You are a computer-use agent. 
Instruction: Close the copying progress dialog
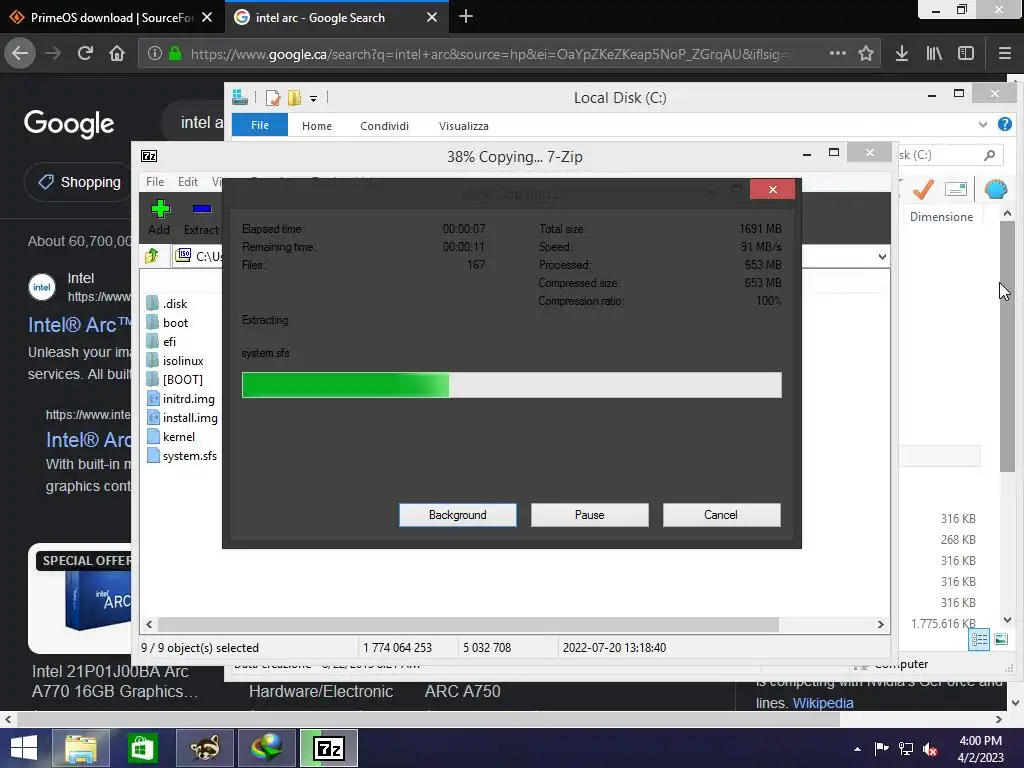[x=773, y=189]
